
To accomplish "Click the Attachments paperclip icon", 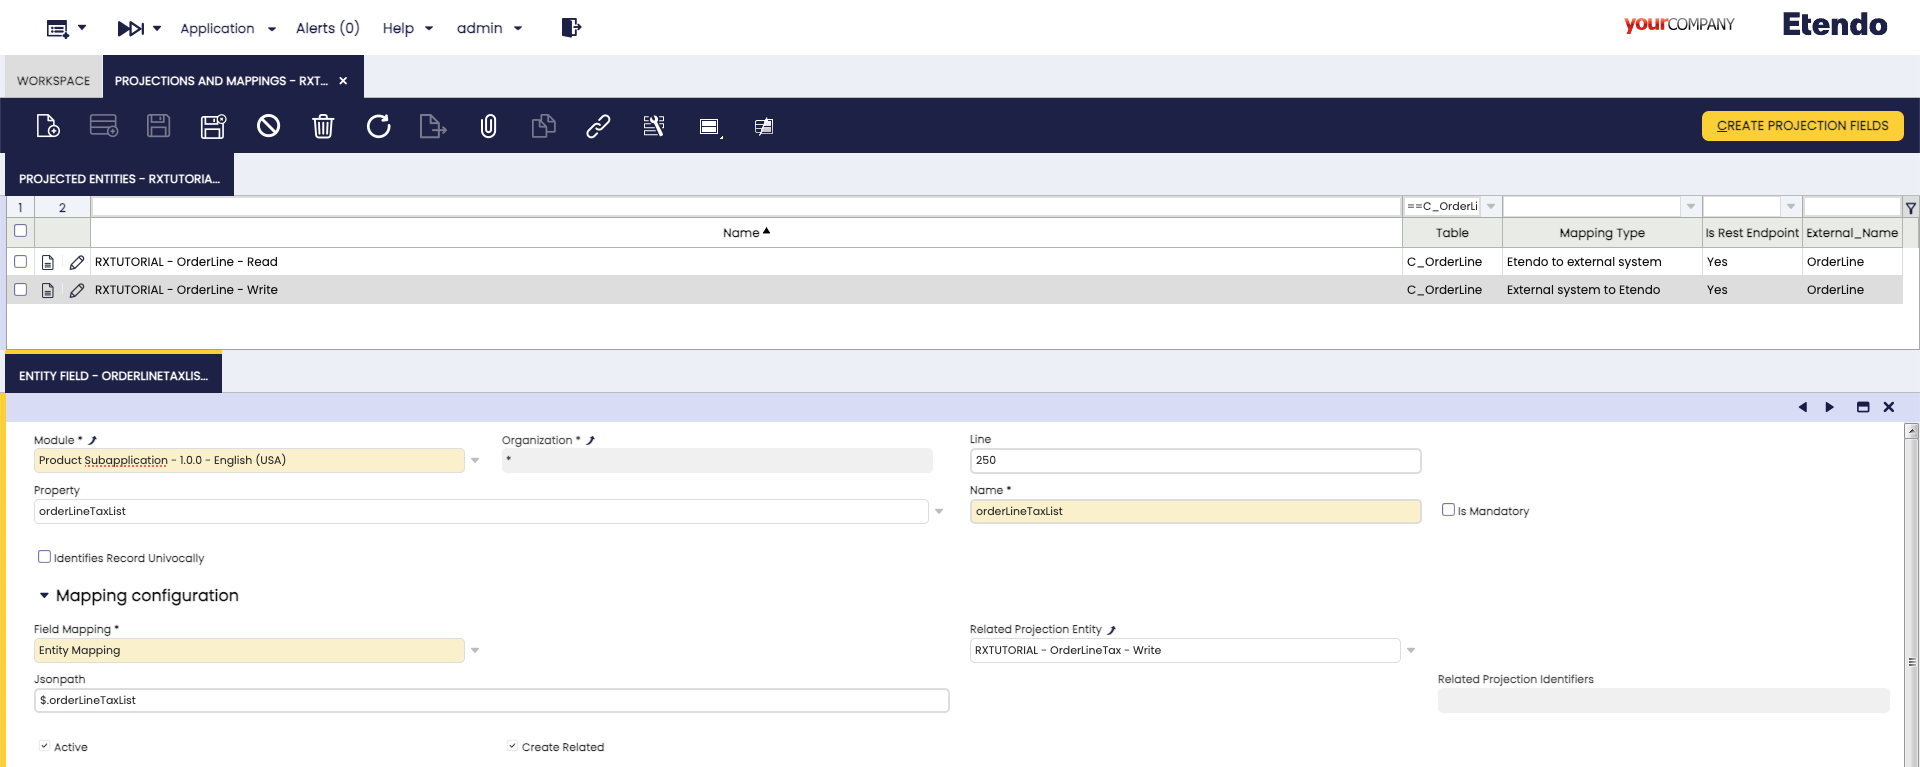I will tap(488, 126).
